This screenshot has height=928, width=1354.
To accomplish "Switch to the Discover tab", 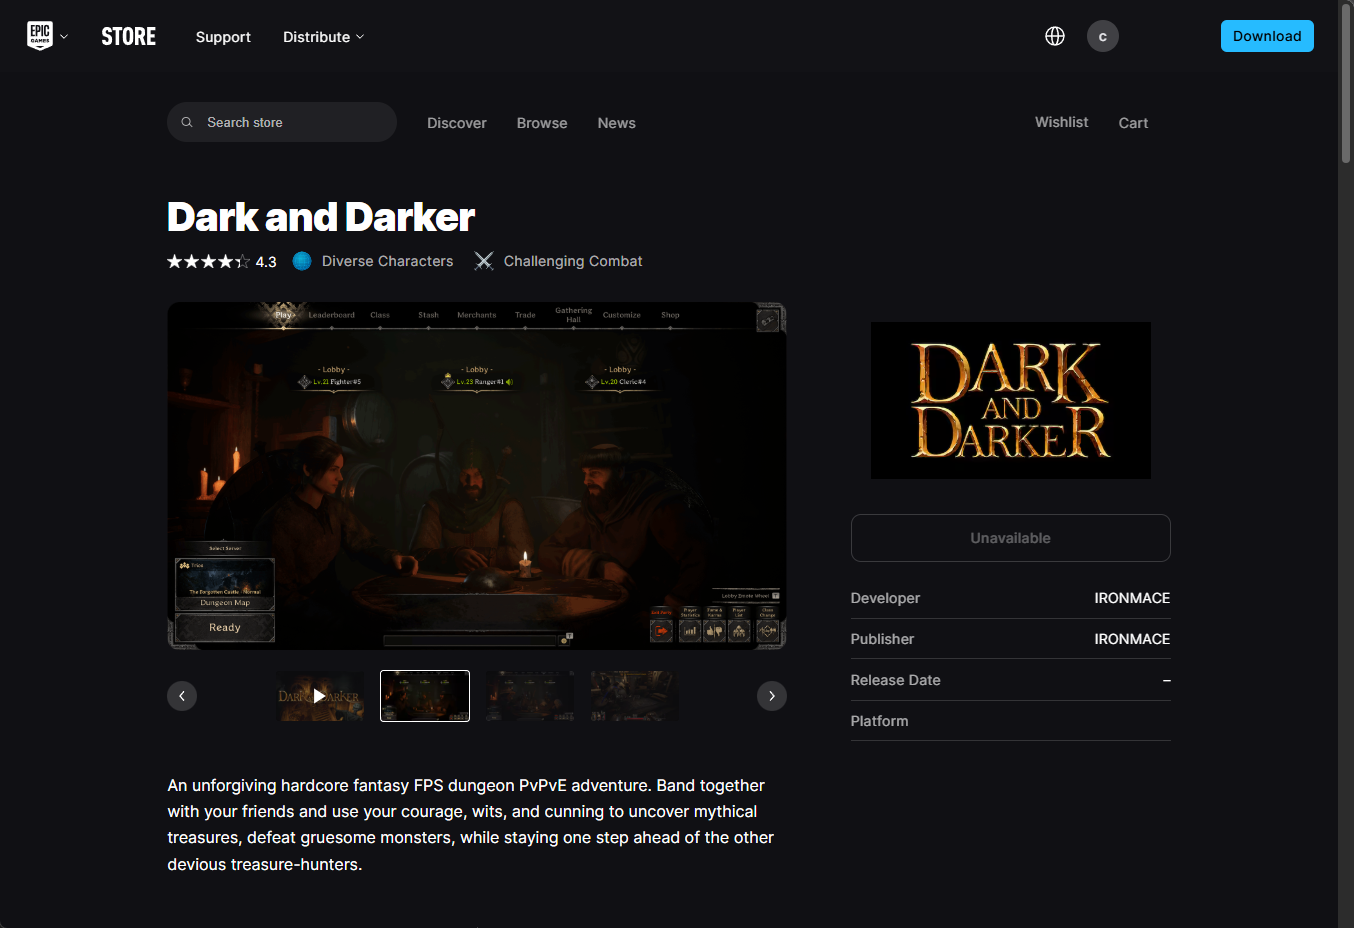I will 457,123.
